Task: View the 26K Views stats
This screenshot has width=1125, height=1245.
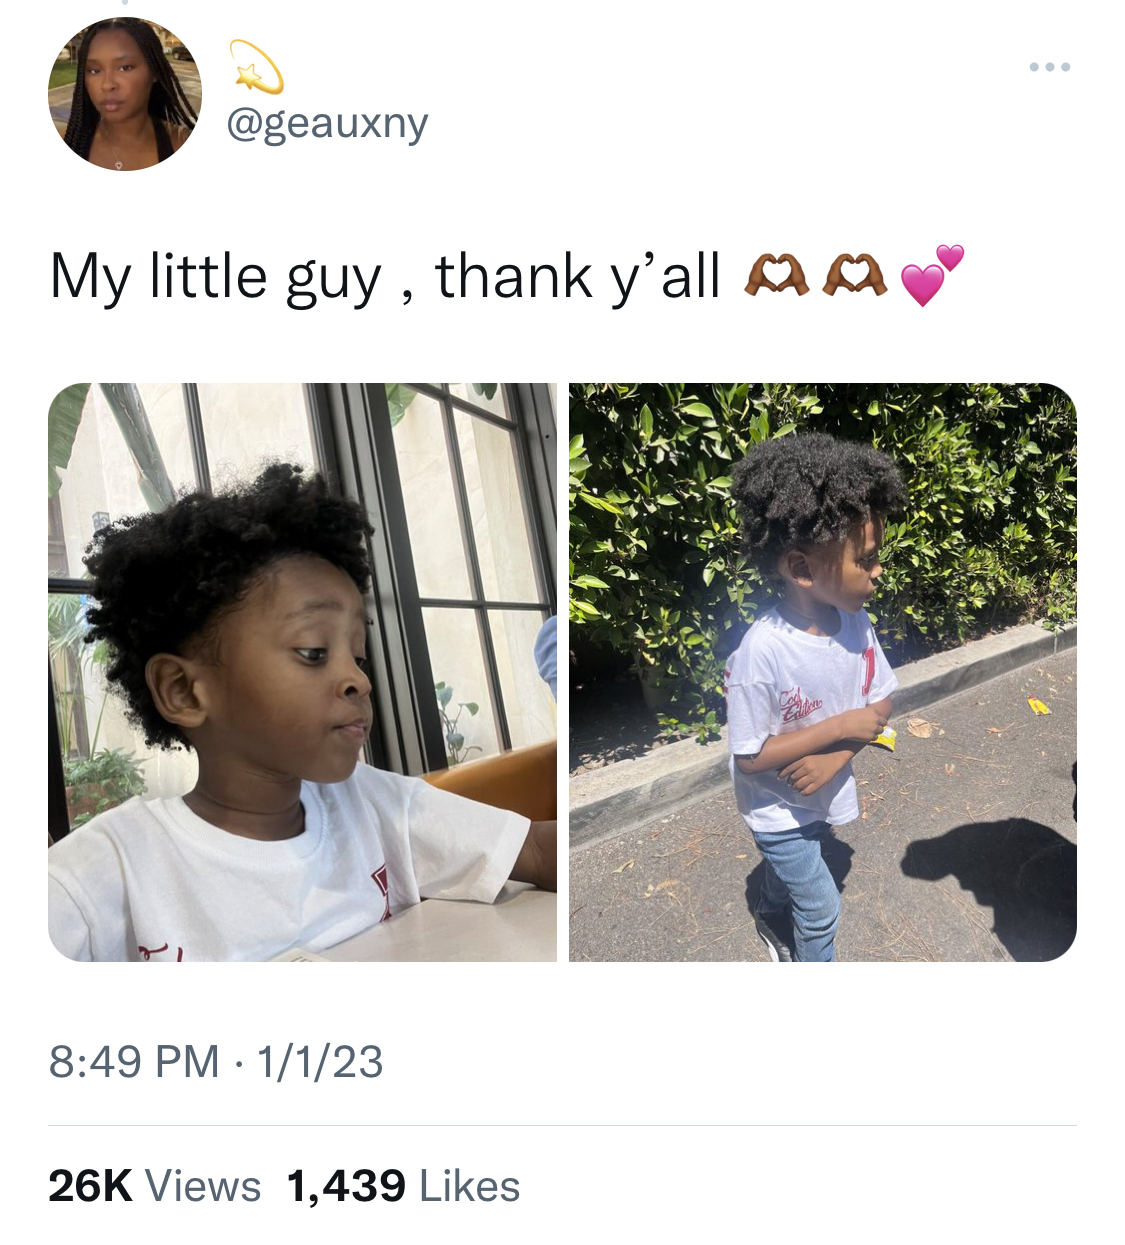Action: tap(154, 1186)
